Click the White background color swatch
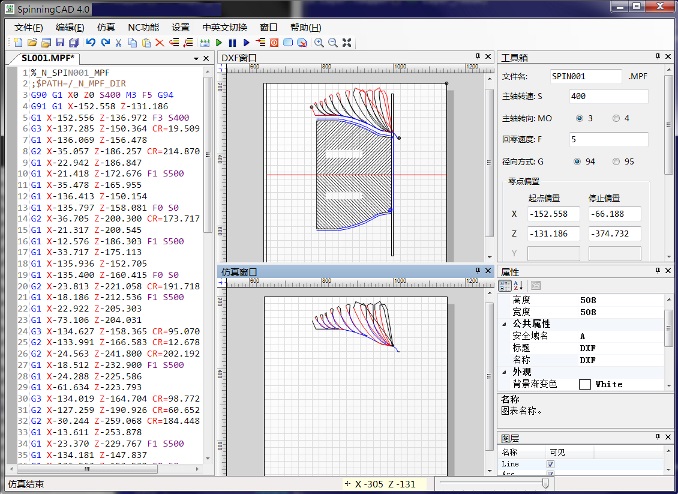Viewport: 678px width, 494px height. pyautogui.click(x=585, y=384)
